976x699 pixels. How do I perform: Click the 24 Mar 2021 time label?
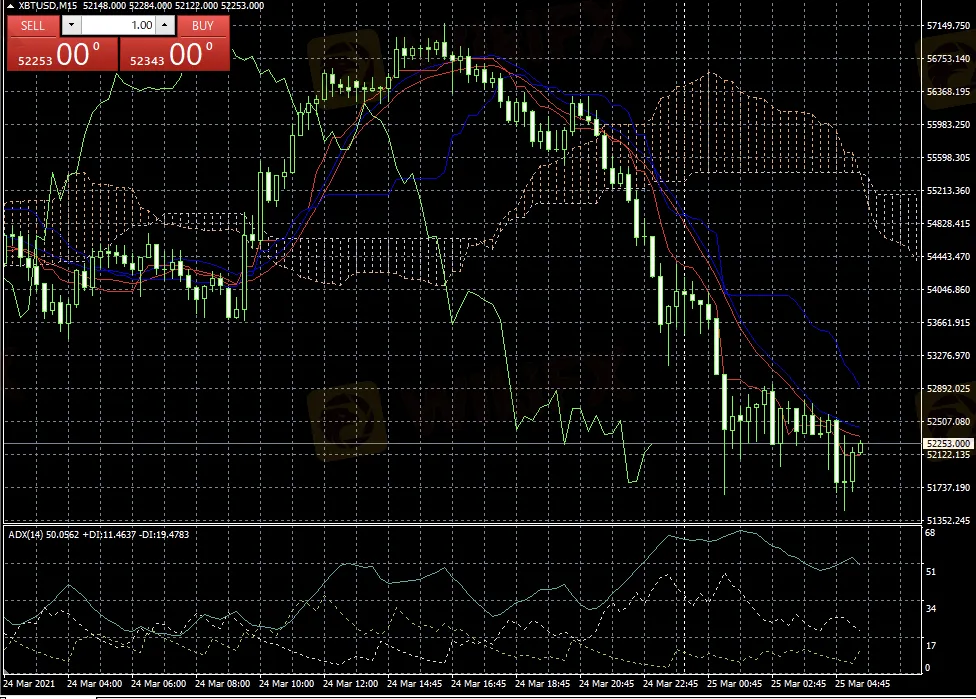[x=29, y=683]
